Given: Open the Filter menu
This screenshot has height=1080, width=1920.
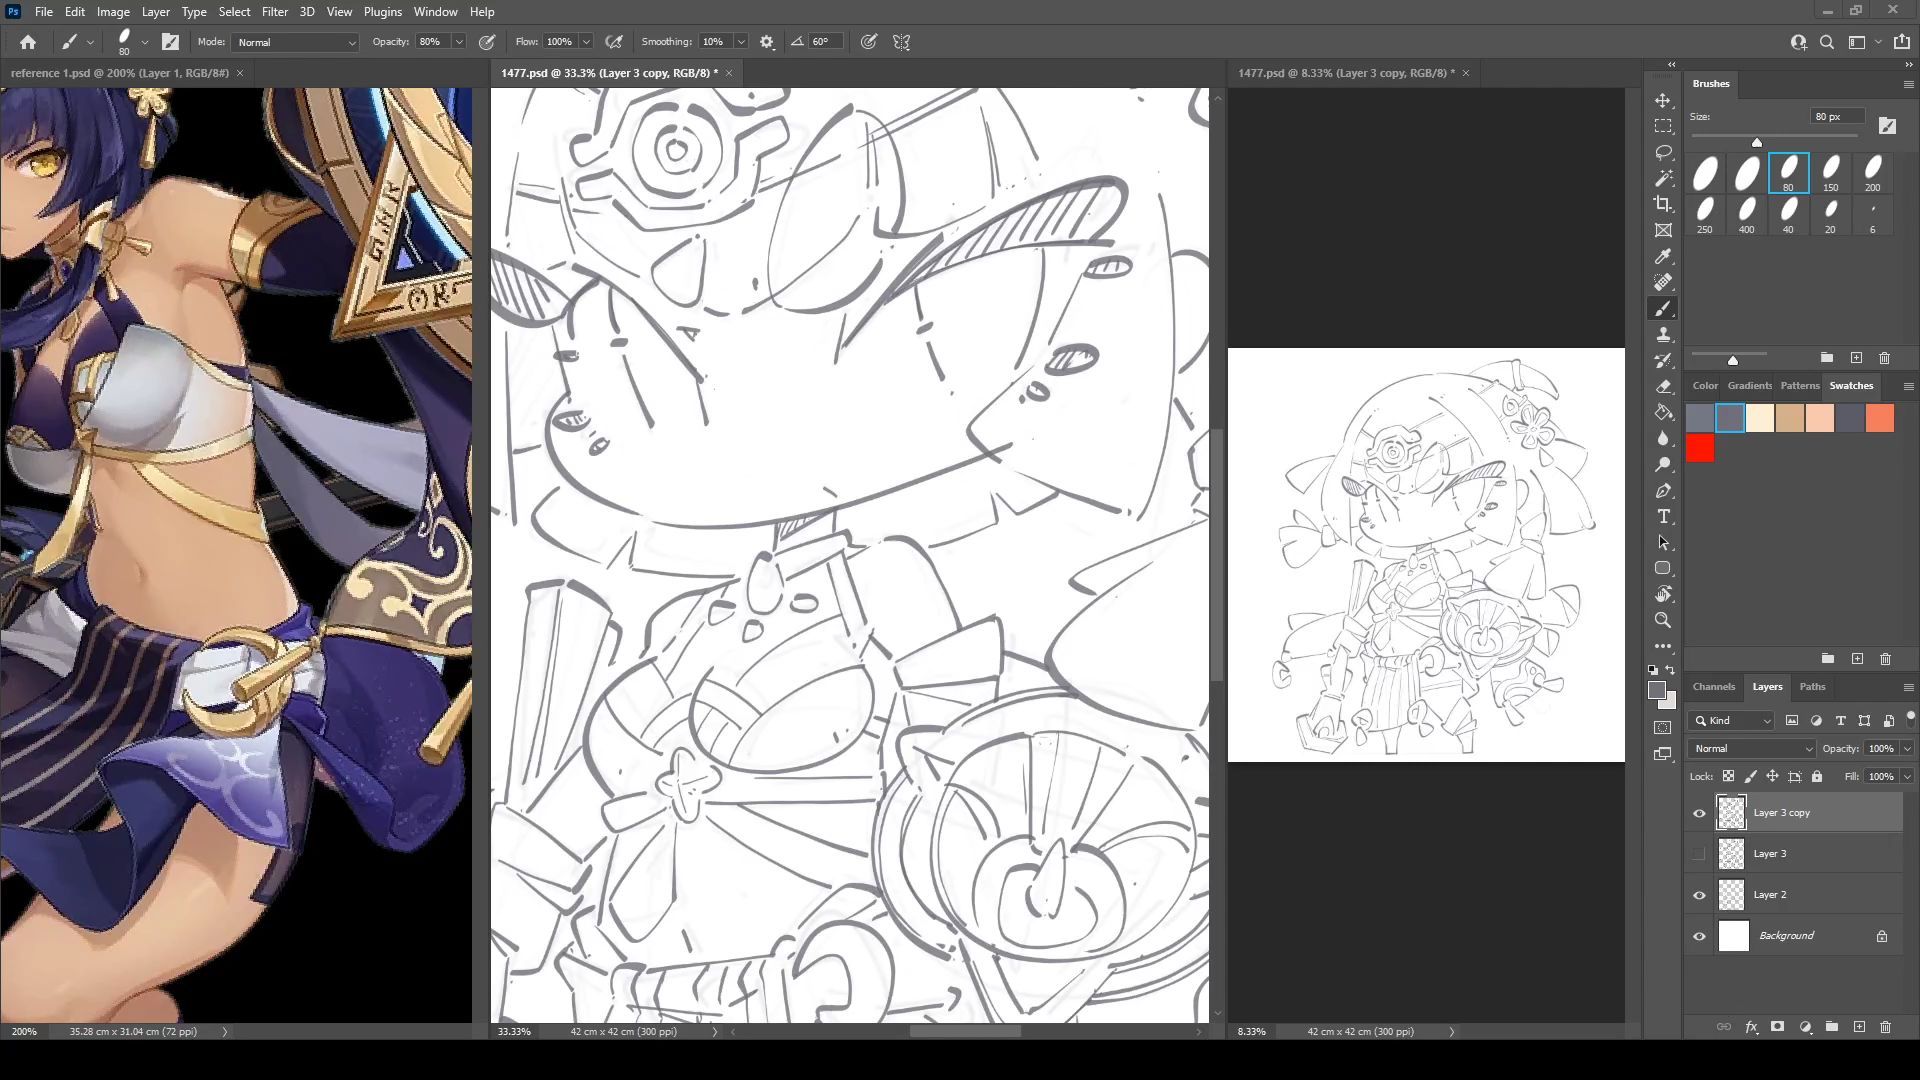Looking at the screenshot, I should point(274,12).
